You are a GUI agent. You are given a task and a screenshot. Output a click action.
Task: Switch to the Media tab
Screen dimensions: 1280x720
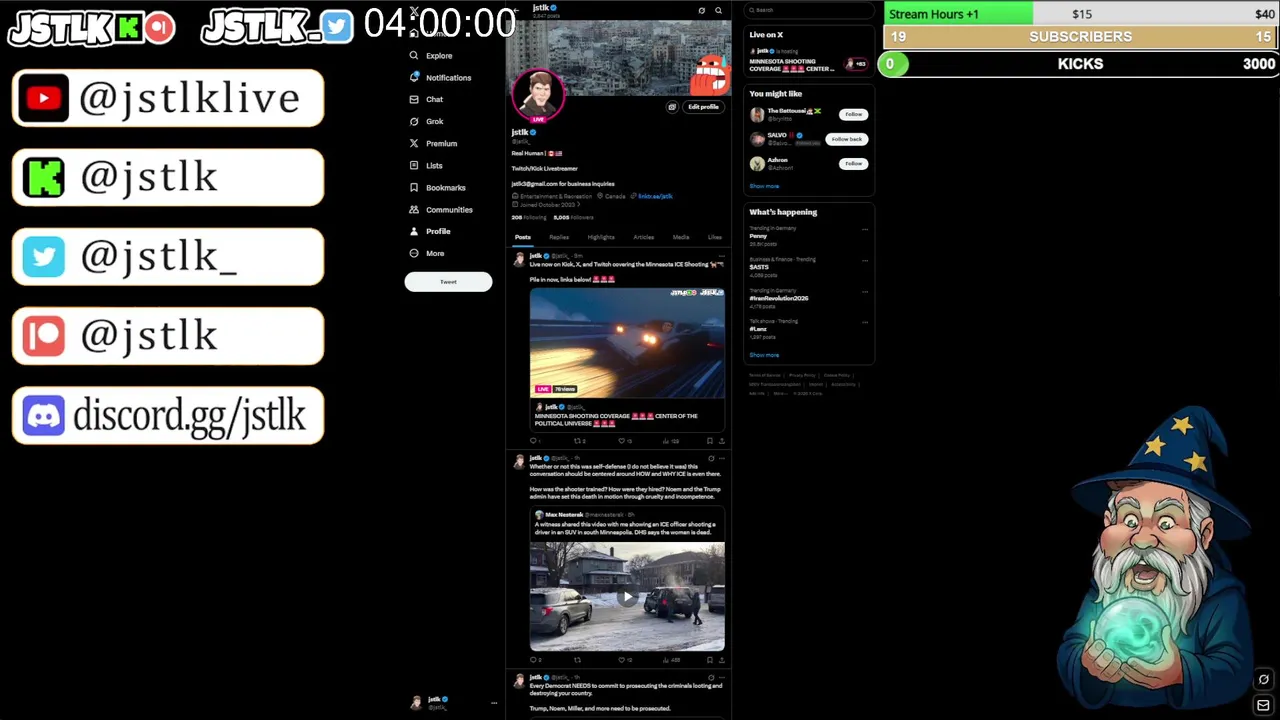[x=681, y=238]
